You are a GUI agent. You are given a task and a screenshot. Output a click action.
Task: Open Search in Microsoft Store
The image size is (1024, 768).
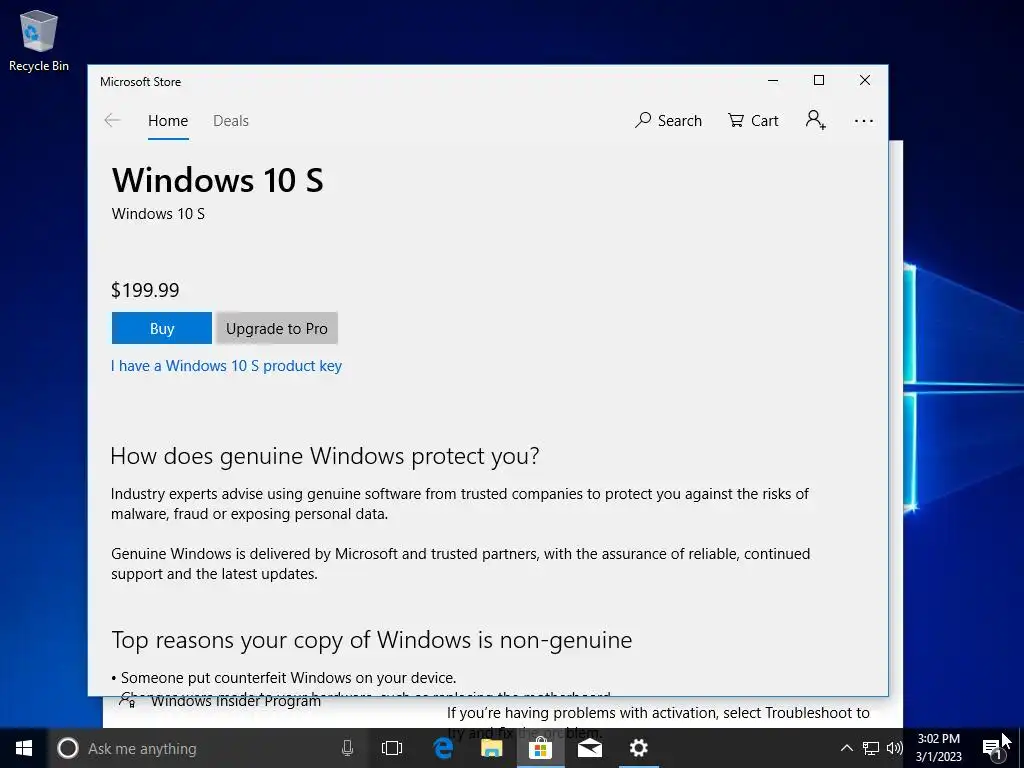point(668,121)
